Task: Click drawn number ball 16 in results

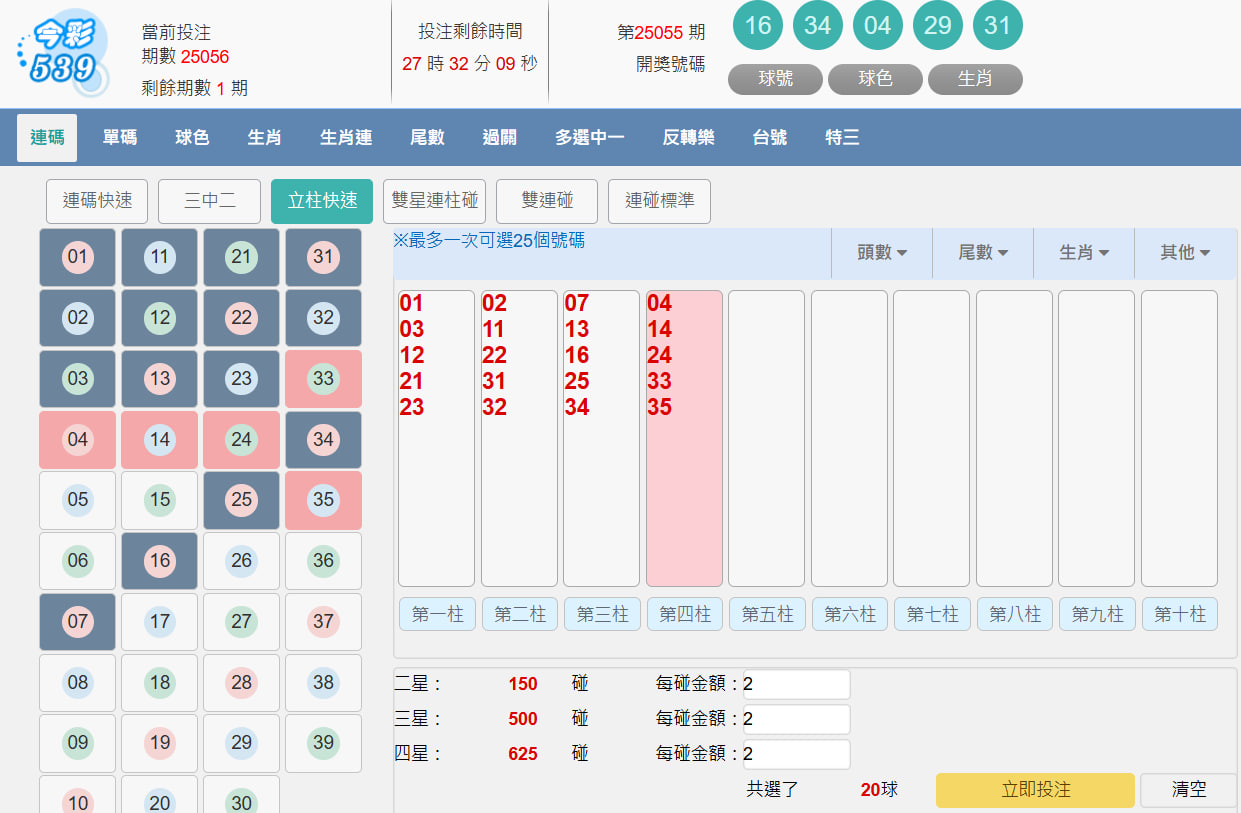Action: [758, 26]
